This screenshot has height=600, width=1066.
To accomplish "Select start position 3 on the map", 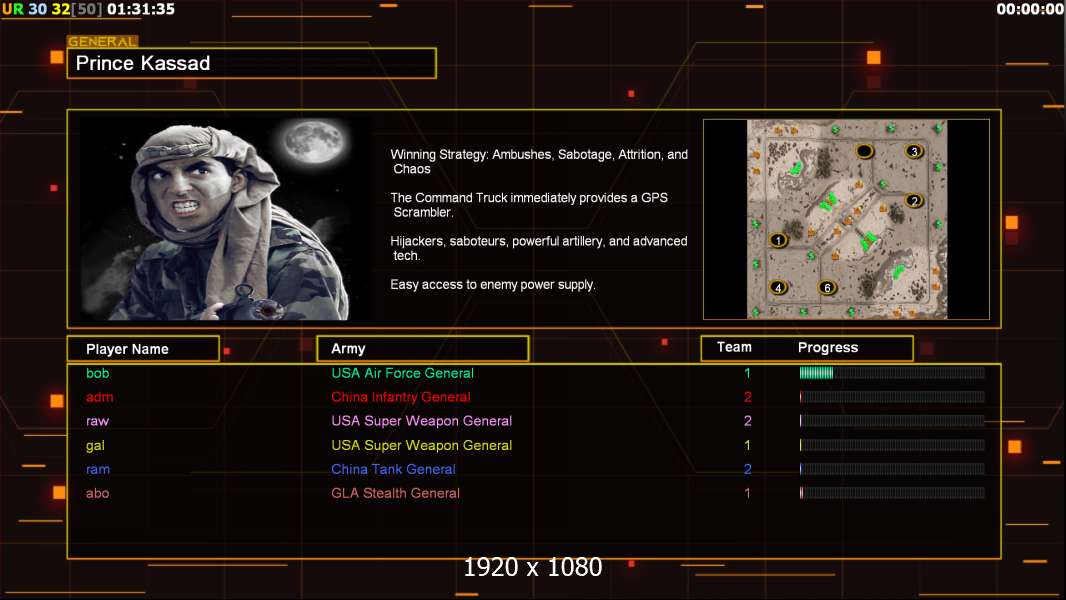I will click(x=914, y=151).
